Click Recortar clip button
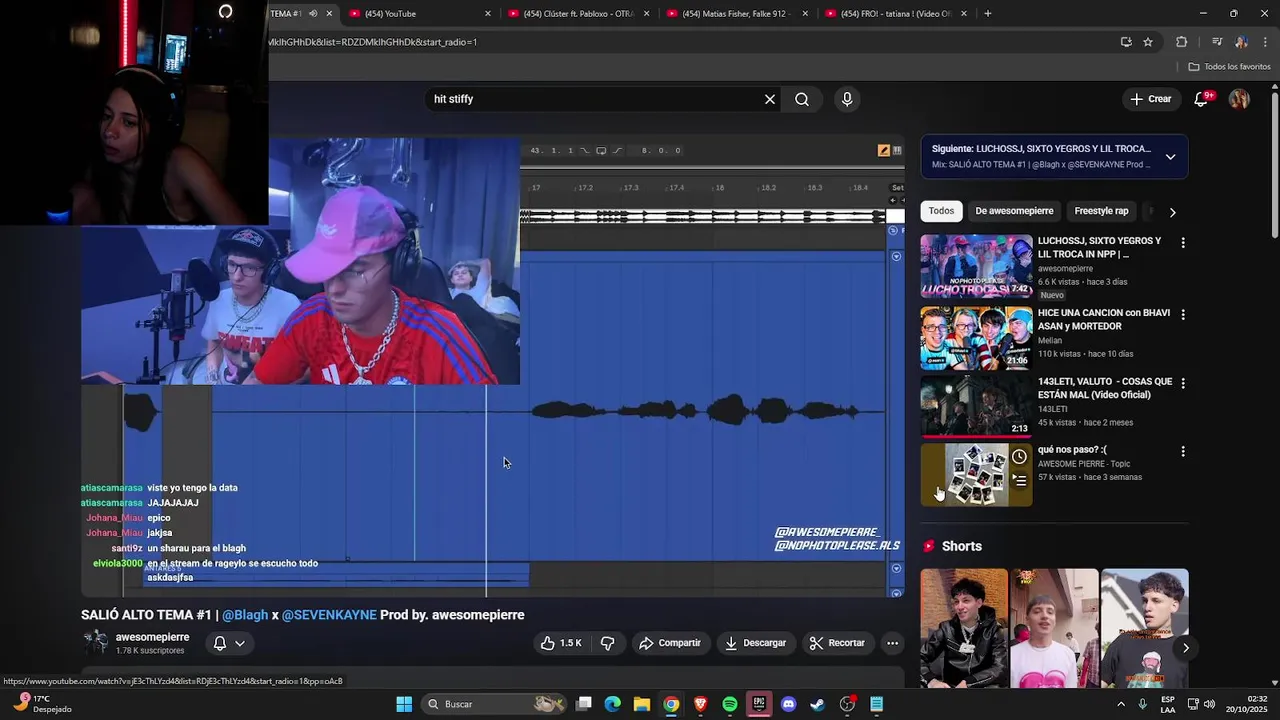This screenshot has width=1280, height=720. point(837,643)
